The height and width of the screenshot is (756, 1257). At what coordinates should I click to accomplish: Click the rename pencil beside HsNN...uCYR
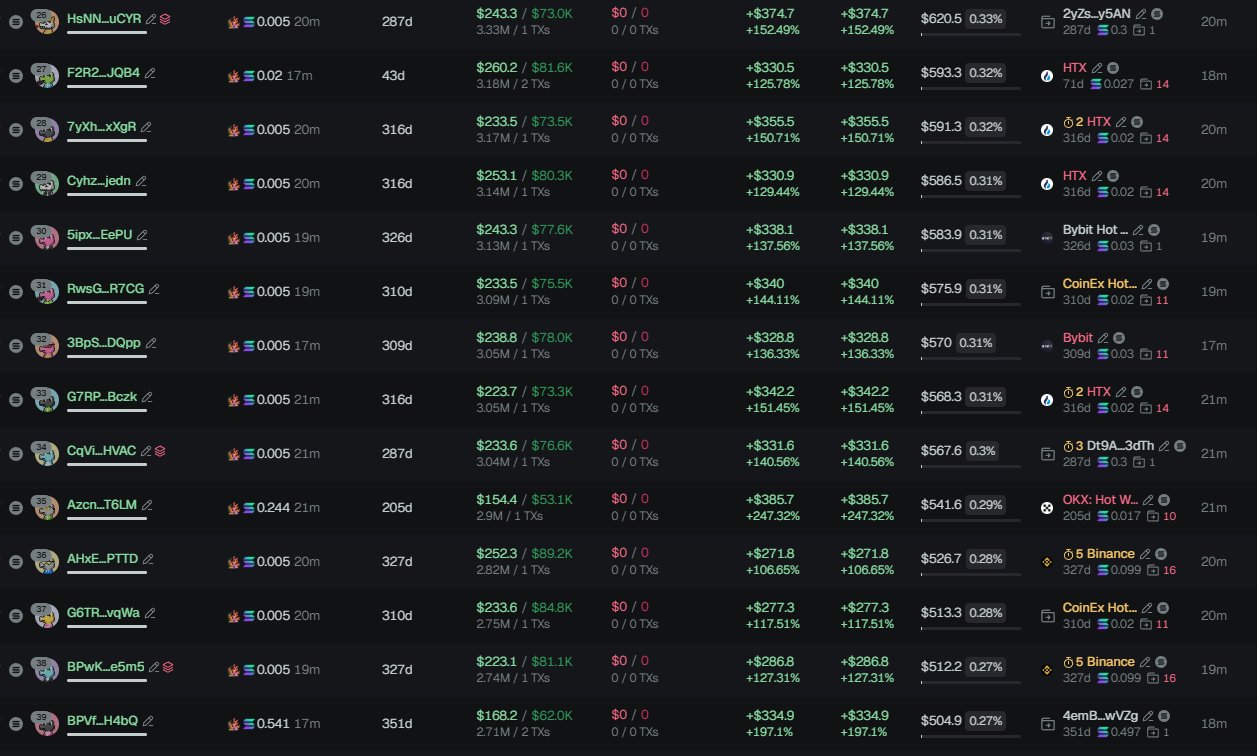pyautogui.click(x=151, y=18)
